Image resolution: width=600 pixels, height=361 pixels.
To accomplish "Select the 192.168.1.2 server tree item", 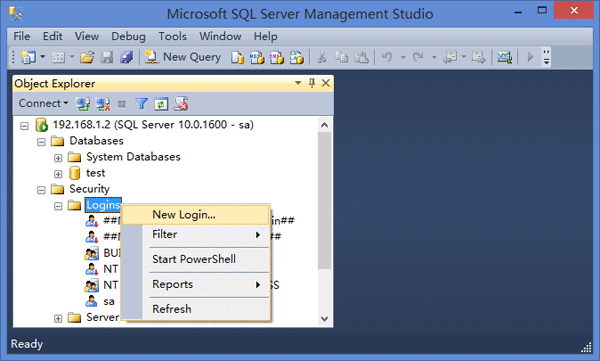I will [x=153, y=125].
